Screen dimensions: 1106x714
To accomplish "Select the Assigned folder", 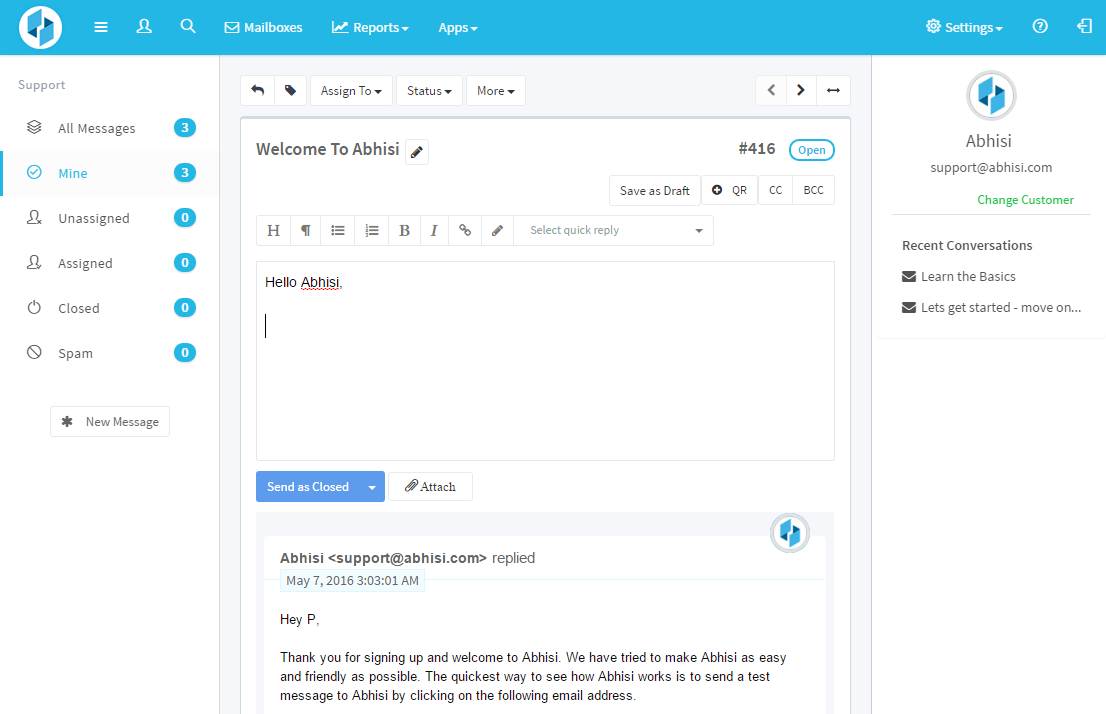I will pos(110,263).
